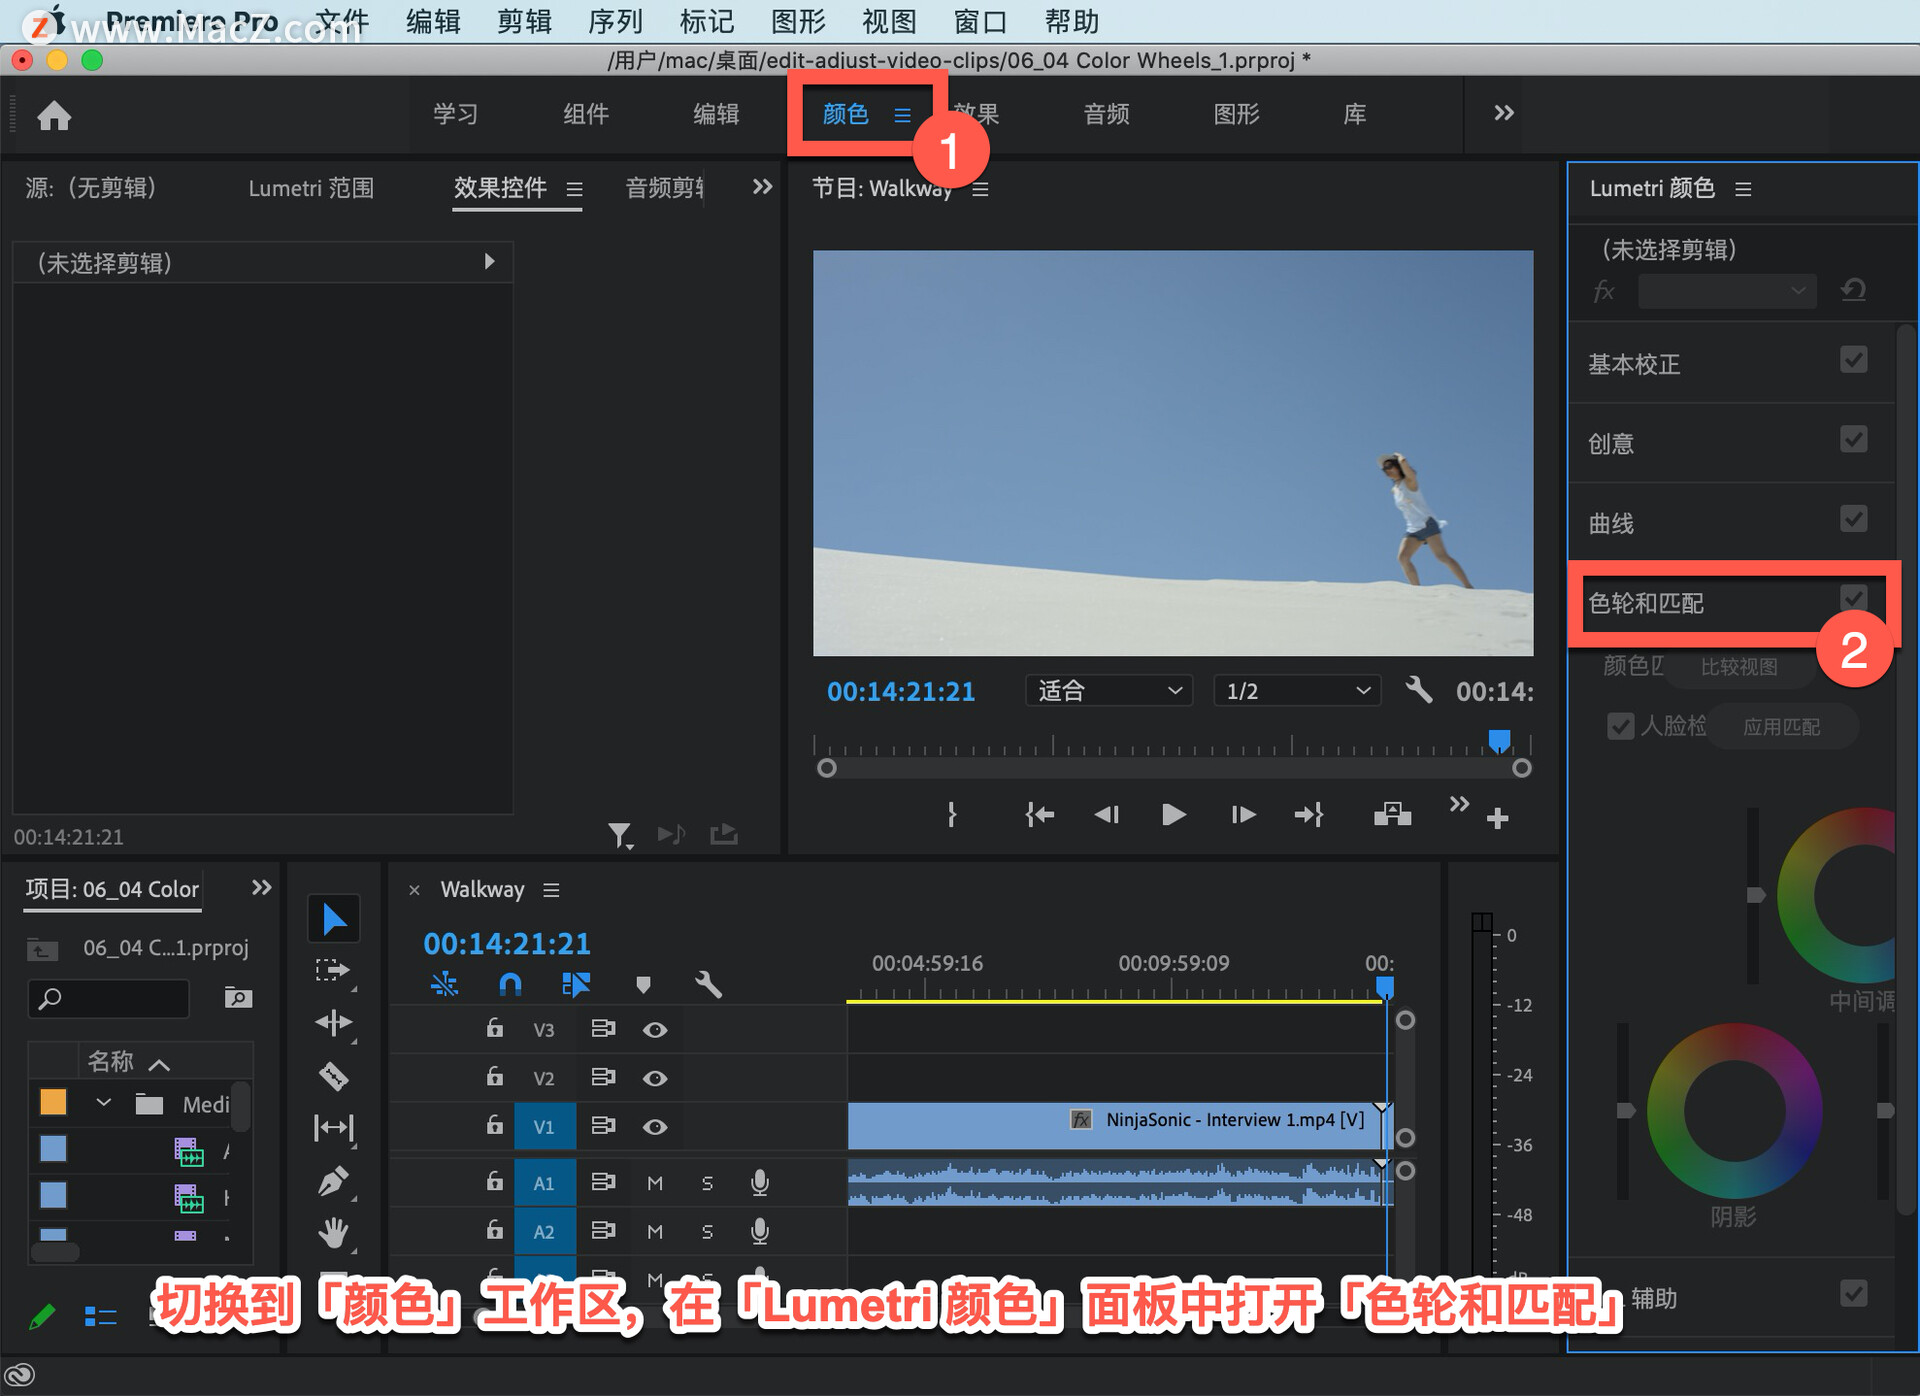This screenshot has height=1396, width=1920.
Task: Open Button Editor plus icon
Action: [x=1497, y=819]
